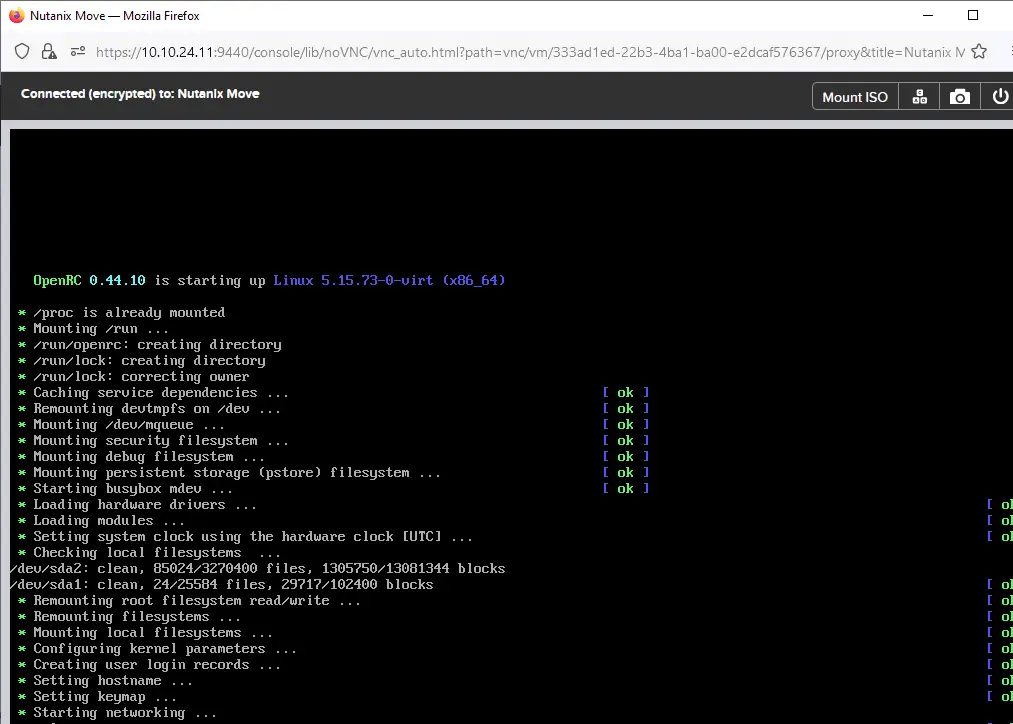Click the 'Setting keymap ...' console line

(x=105, y=697)
